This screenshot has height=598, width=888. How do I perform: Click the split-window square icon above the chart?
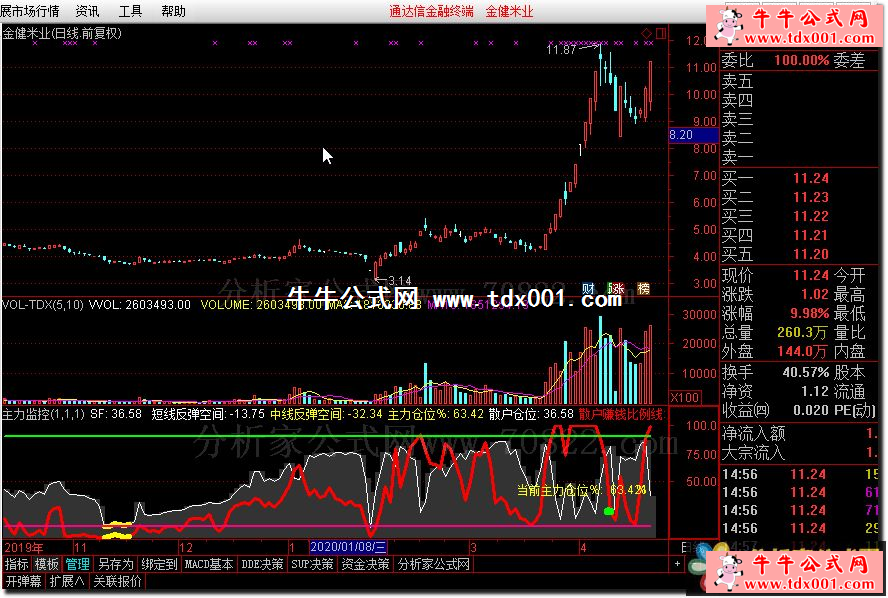coord(660,33)
